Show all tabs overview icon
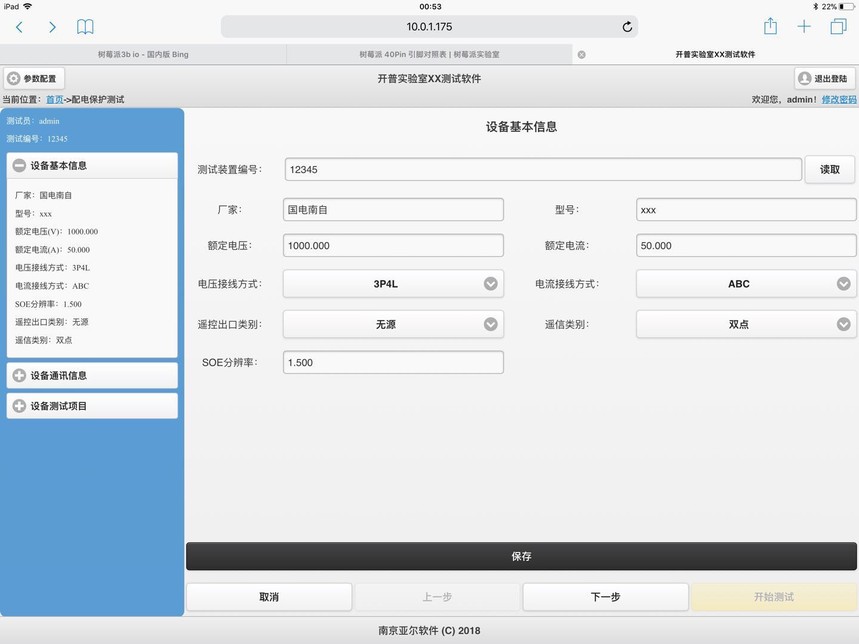The image size is (859, 644). tap(838, 27)
